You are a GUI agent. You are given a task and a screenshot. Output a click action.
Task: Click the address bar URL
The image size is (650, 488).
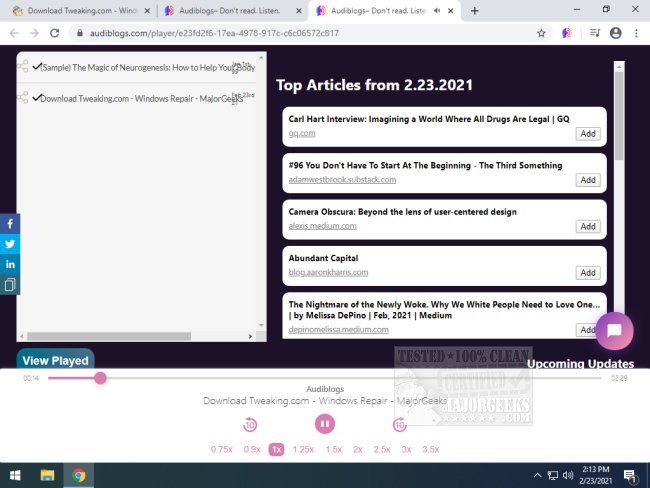pyautogui.click(x=214, y=33)
